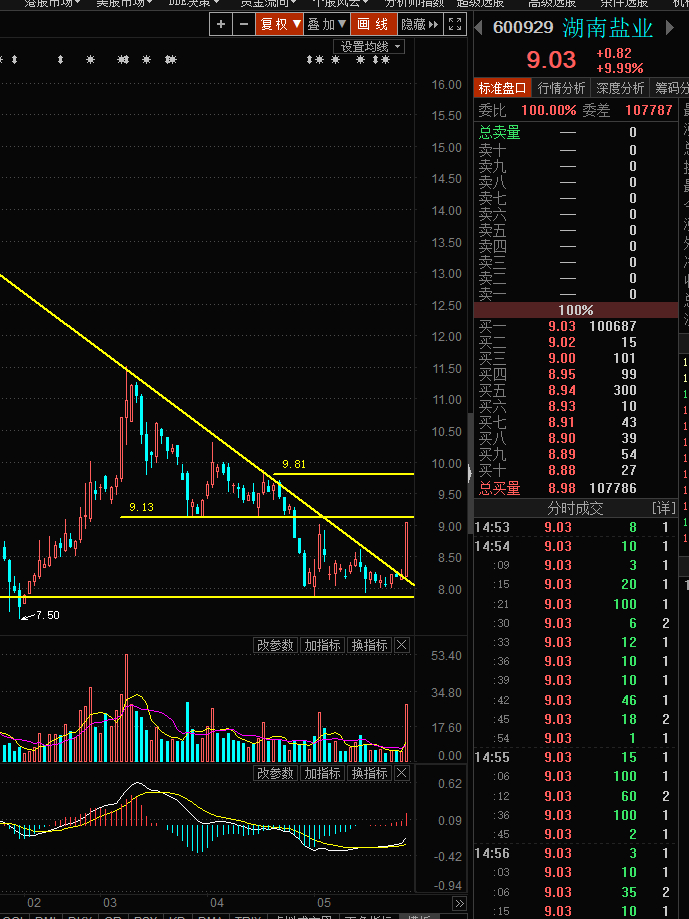689x919 pixels.
Task: Open the 复权 adjustment dropdown
Action: click(x=280, y=24)
